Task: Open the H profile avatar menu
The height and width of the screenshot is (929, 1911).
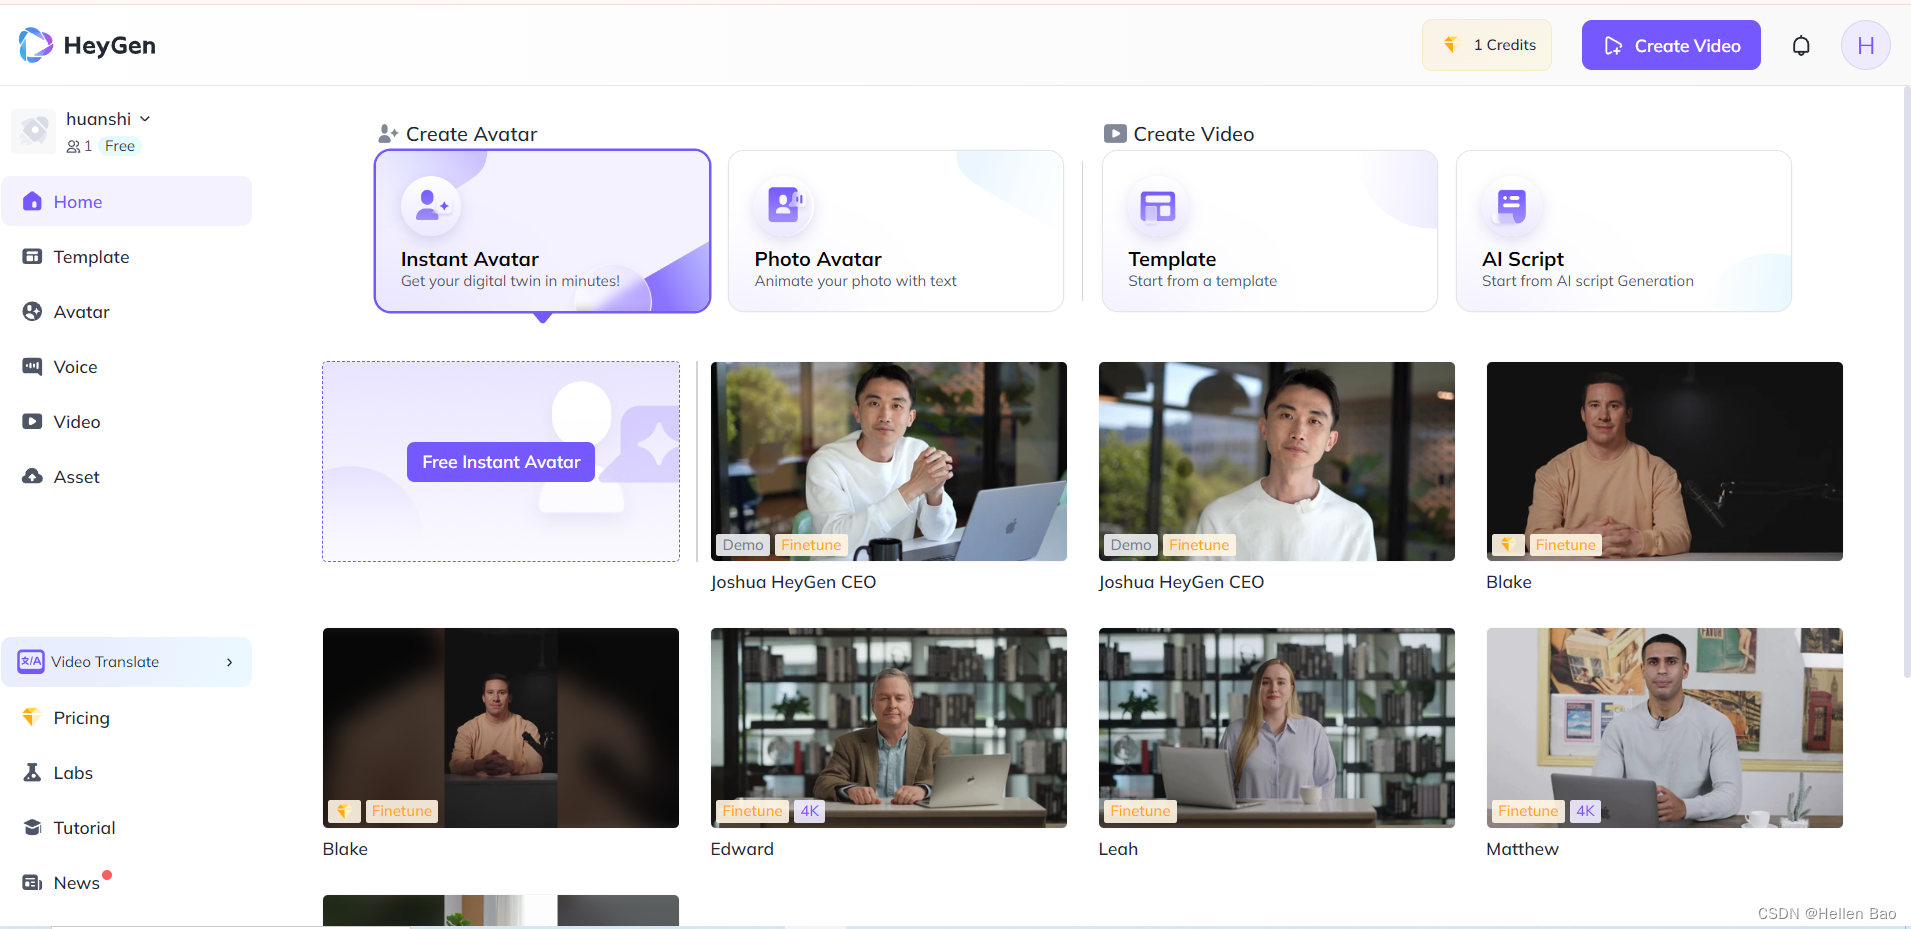Action: coord(1865,45)
